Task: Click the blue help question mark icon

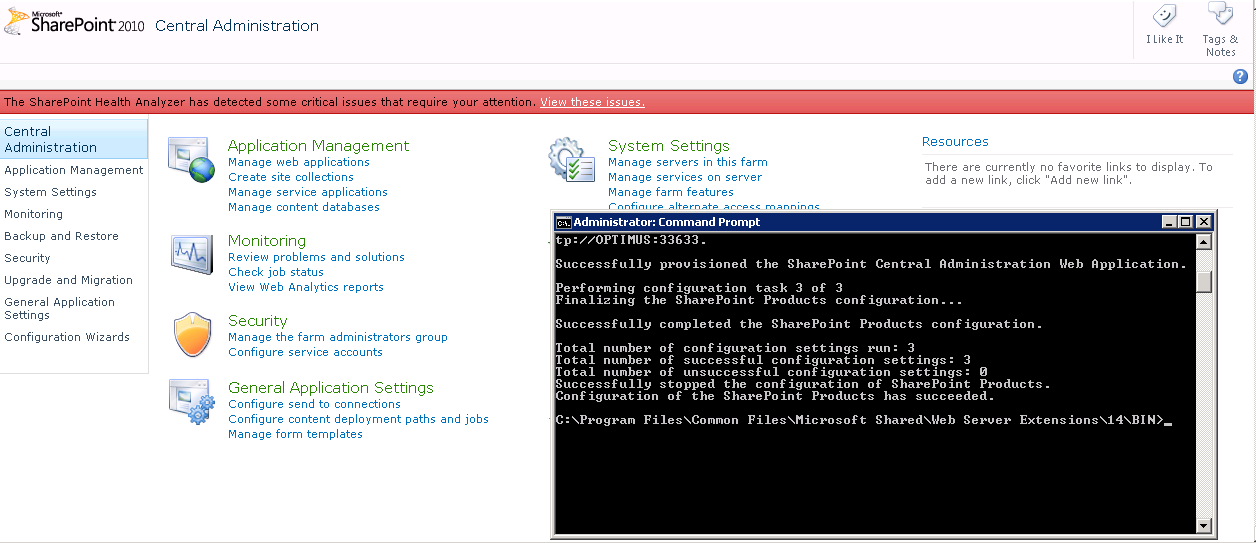Action: coord(1240,76)
